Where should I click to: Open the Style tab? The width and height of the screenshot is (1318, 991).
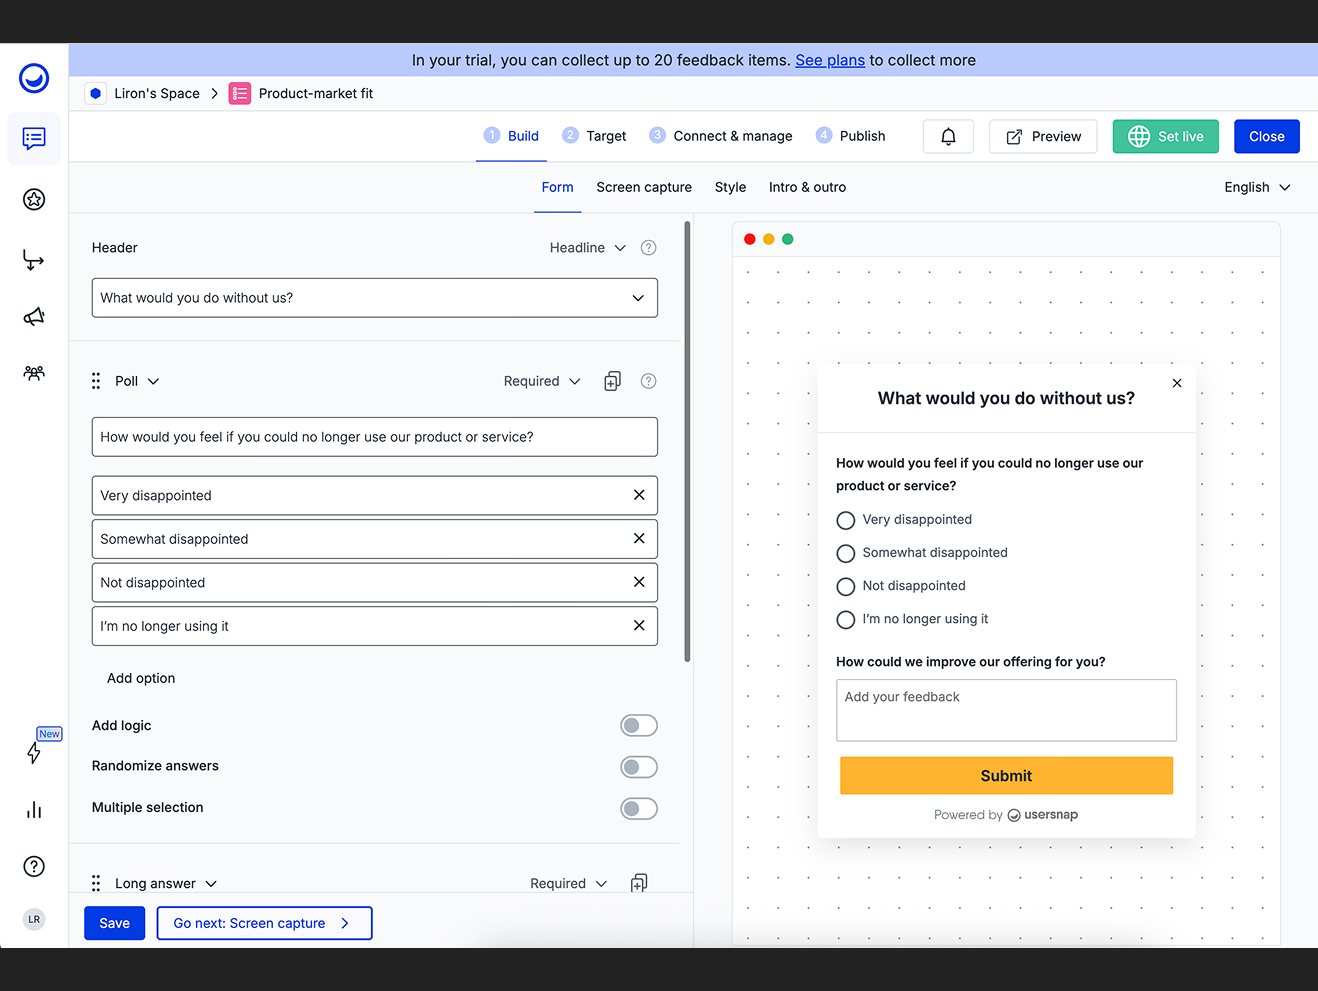click(730, 187)
